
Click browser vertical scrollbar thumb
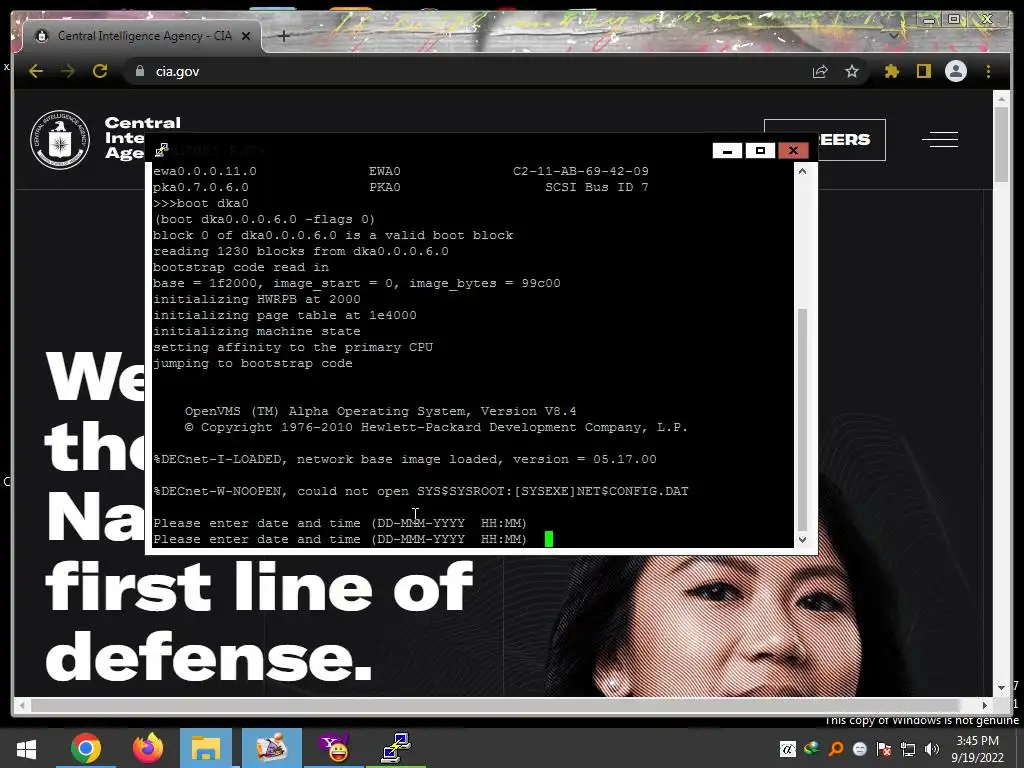(x=1001, y=144)
